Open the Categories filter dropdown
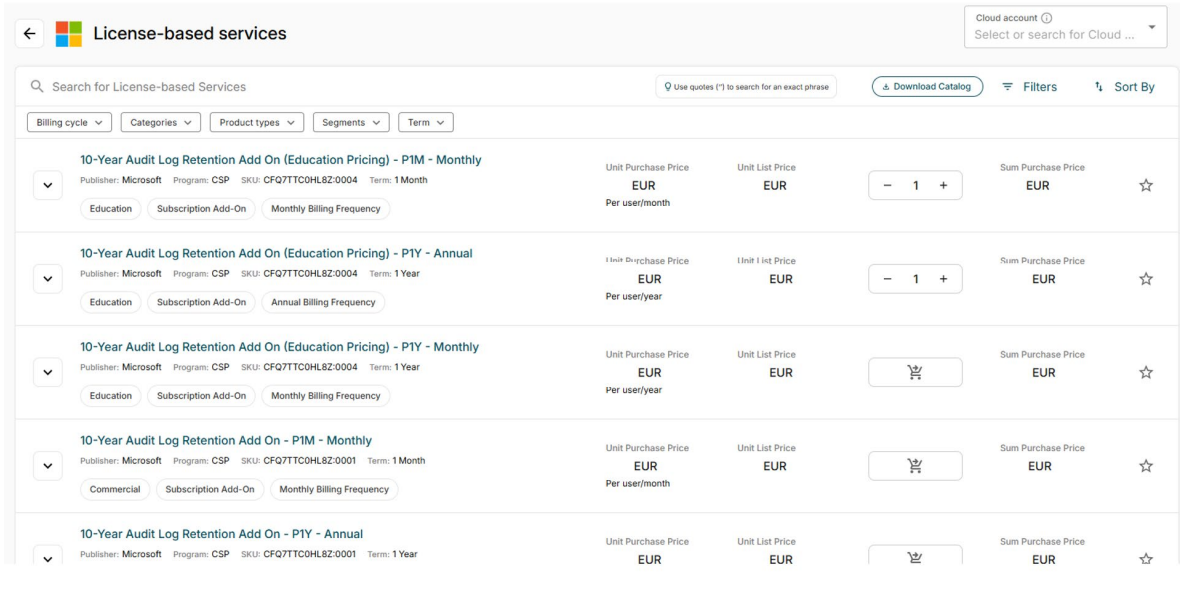This screenshot has width=1186, height=595. pyautogui.click(x=160, y=122)
